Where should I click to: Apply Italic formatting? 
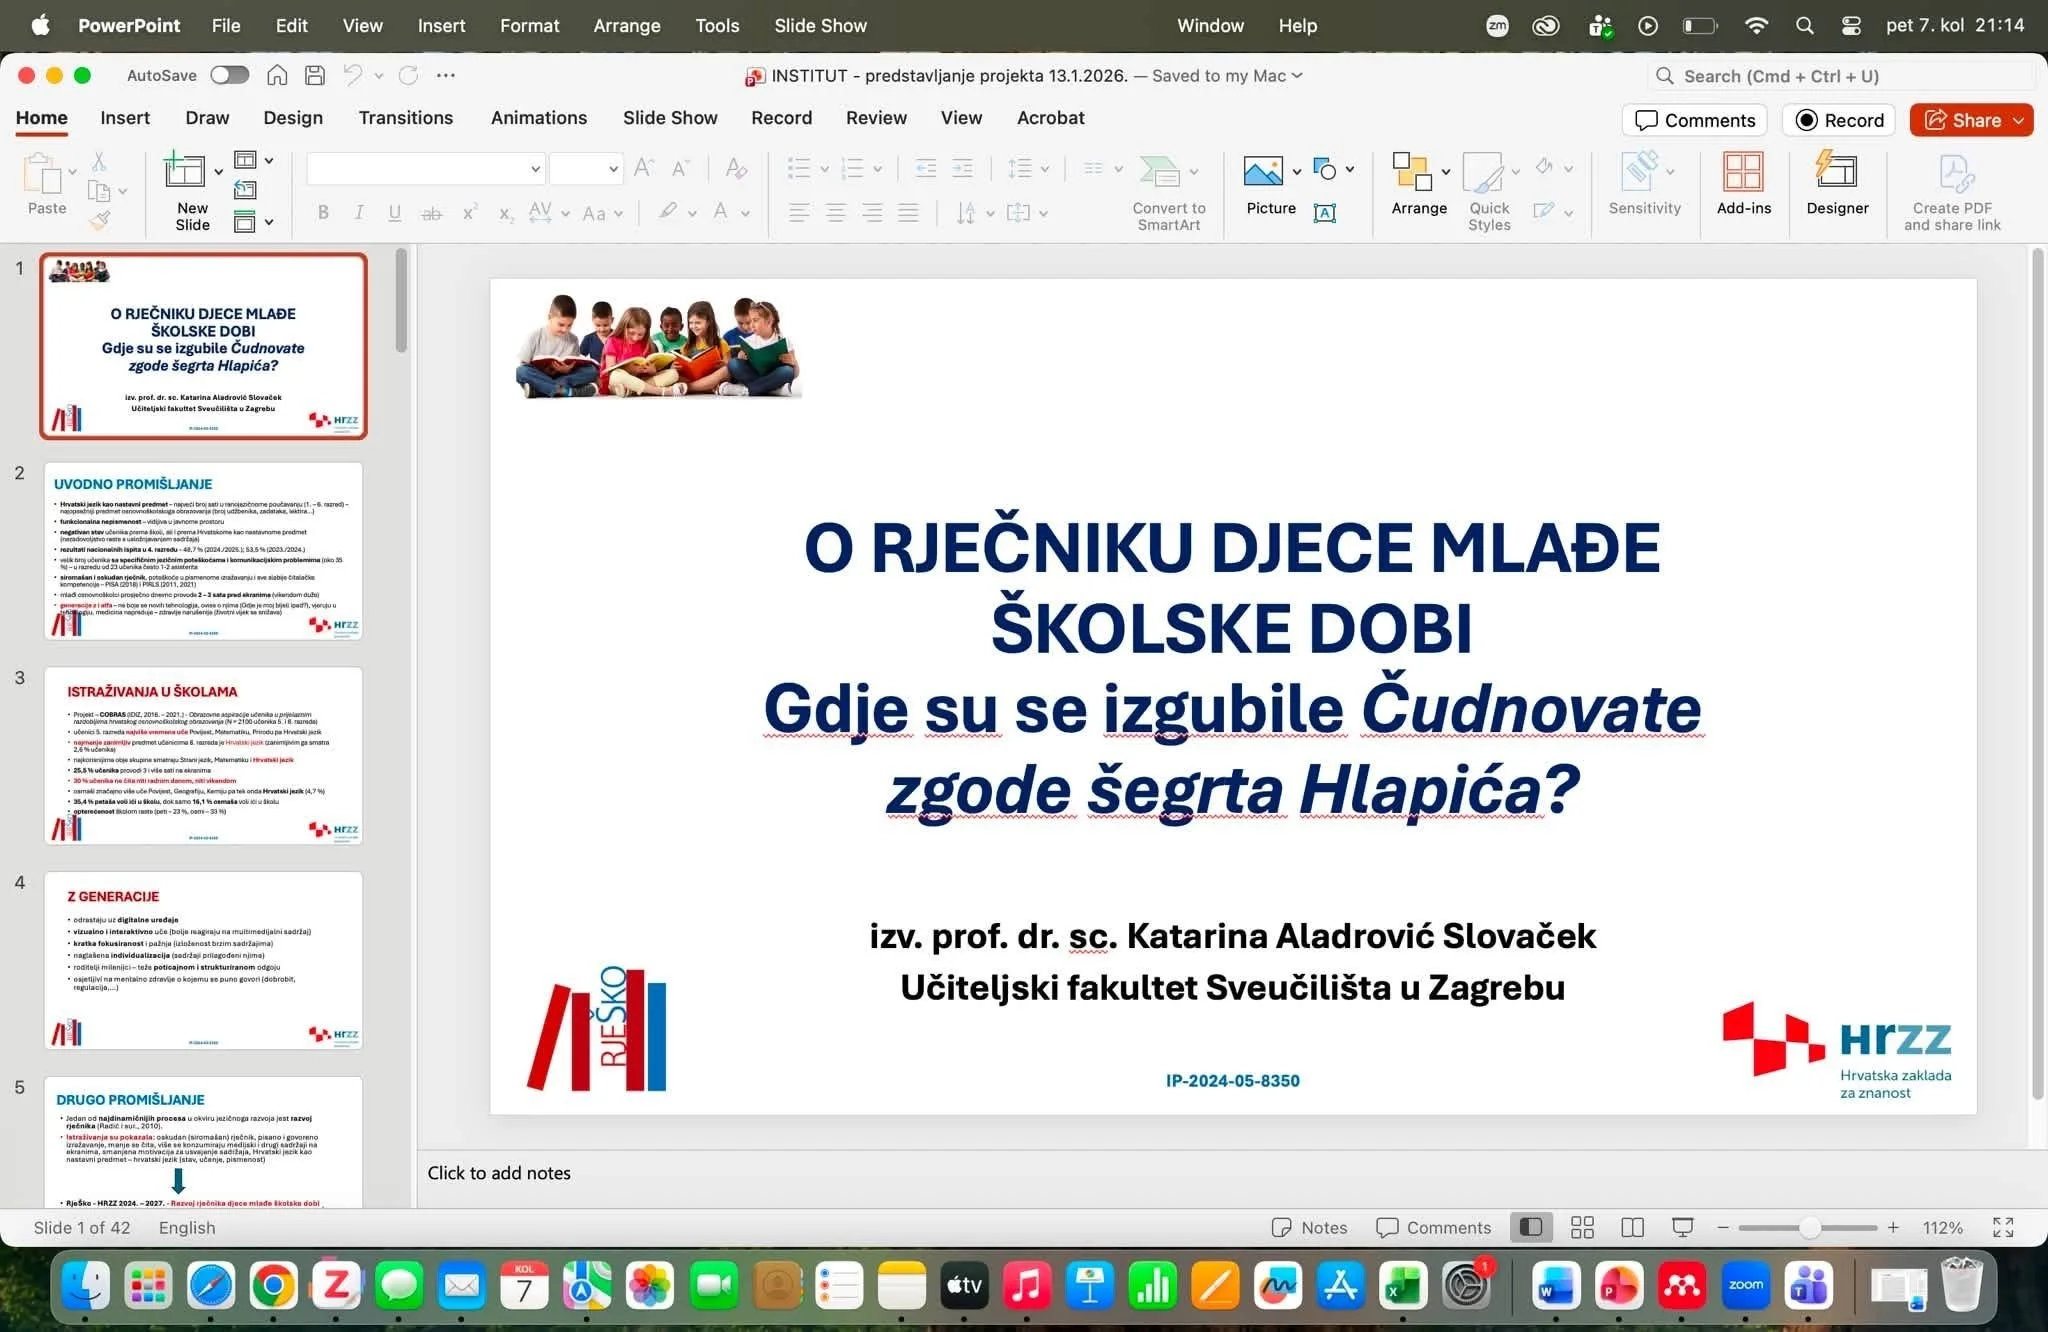359,212
